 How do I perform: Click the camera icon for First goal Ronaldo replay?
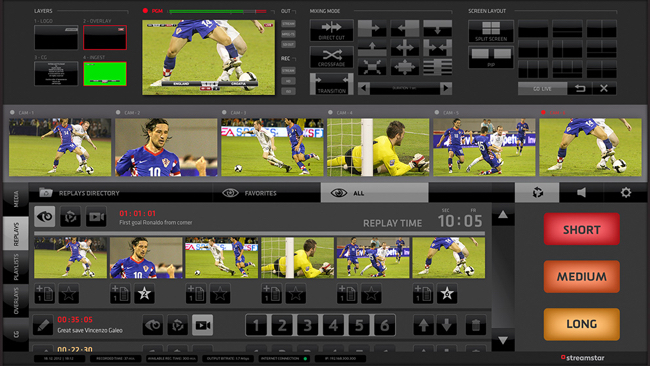click(x=96, y=217)
